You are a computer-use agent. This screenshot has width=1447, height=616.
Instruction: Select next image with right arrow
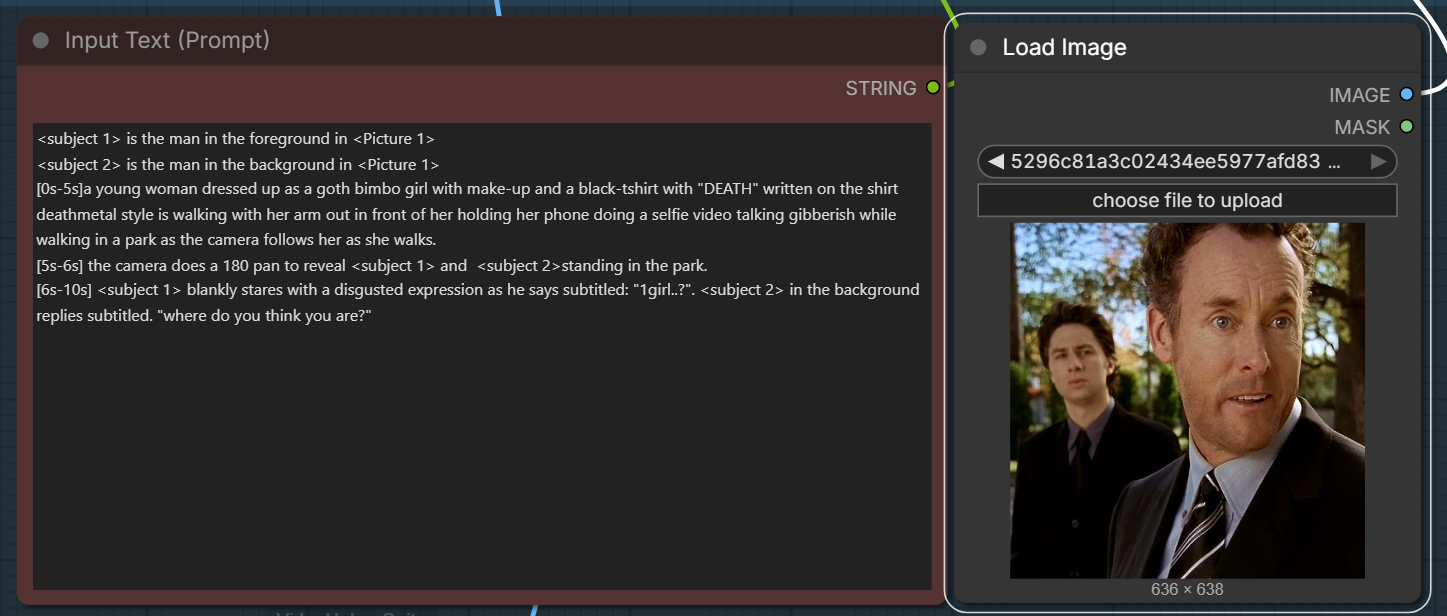coord(1378,161)
